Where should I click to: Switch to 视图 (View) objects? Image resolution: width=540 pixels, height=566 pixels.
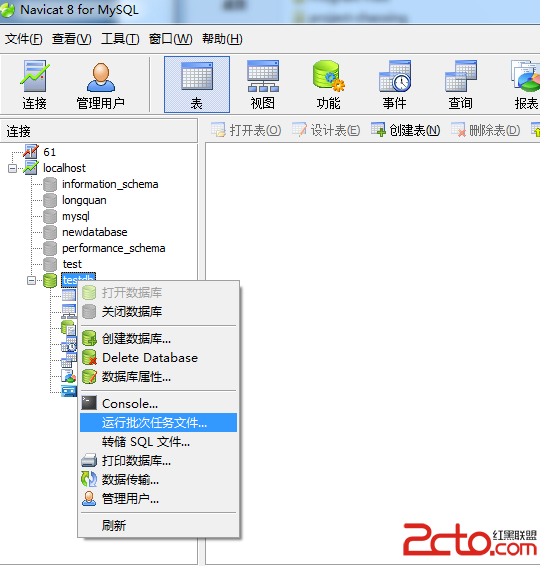tap(263, 85)
